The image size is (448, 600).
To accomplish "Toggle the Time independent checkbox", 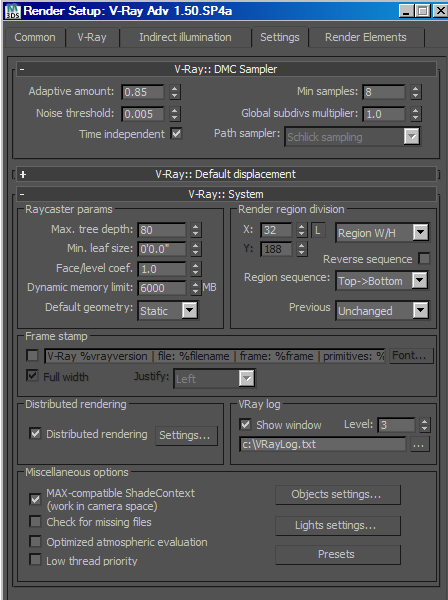I will tap(176, 134).
